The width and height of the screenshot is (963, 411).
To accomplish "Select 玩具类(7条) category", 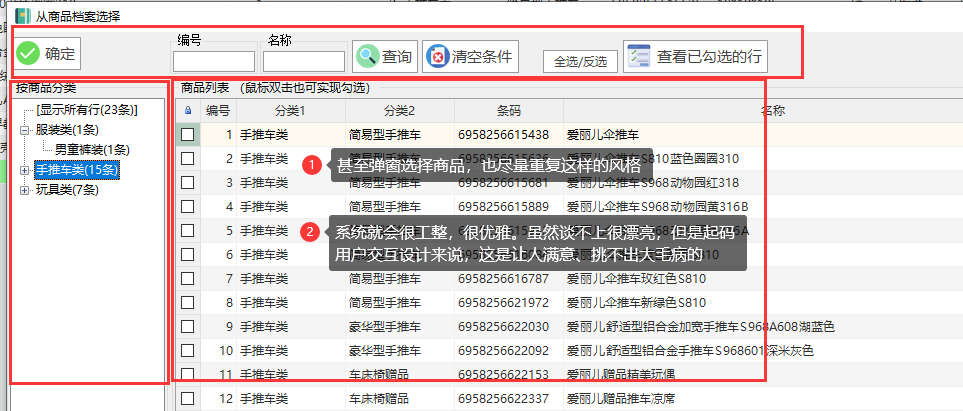I will (x=67, y=190).
